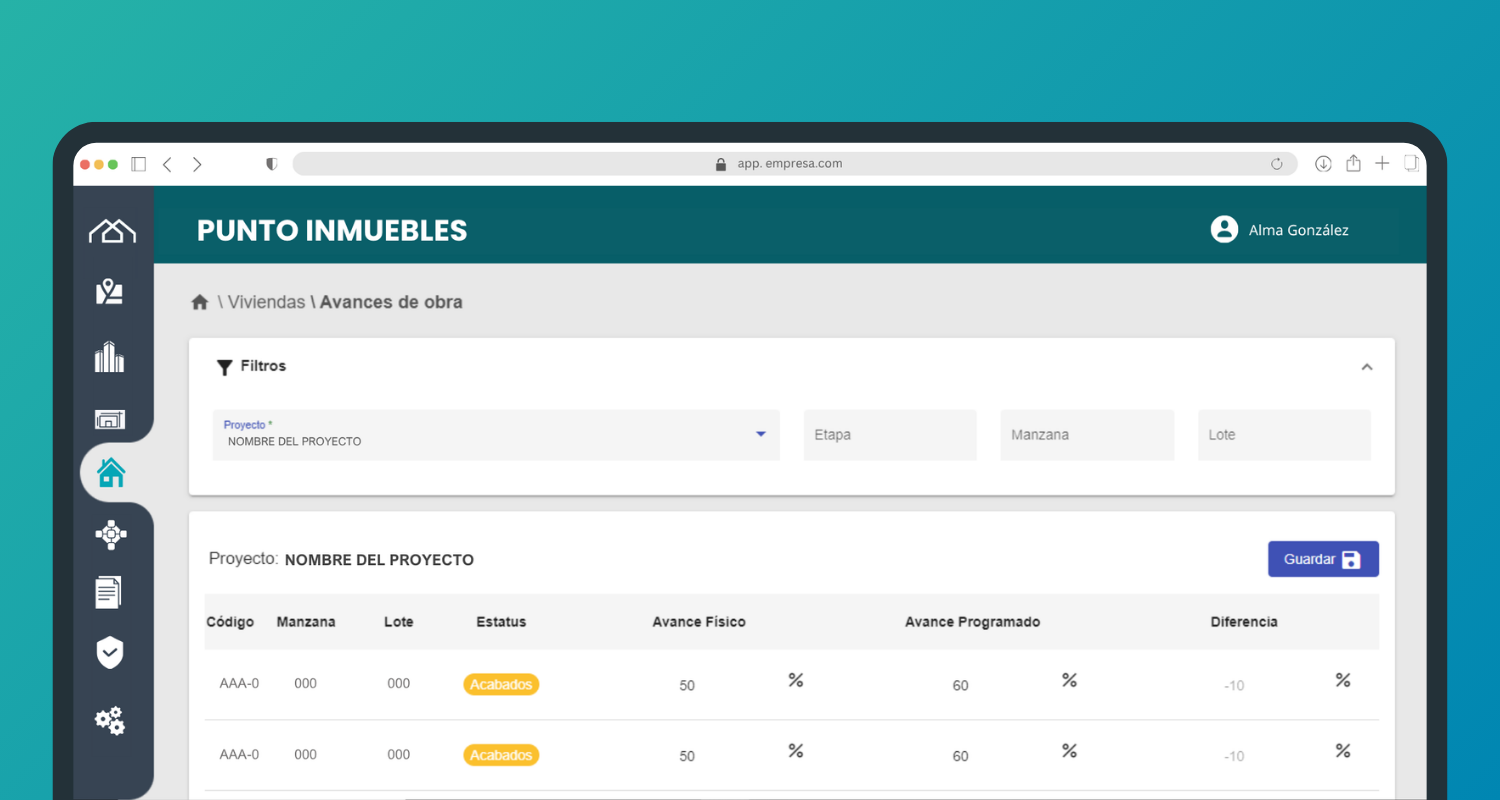Select the active home Viviendas sidebar icon
1500x800 pixels.
111,472
